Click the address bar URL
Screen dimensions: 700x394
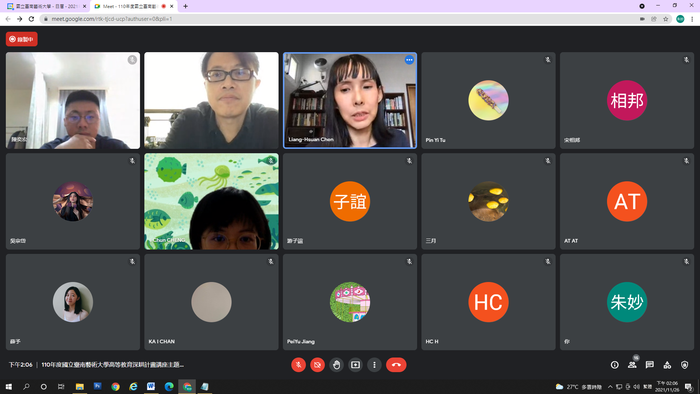coord(112,19)
